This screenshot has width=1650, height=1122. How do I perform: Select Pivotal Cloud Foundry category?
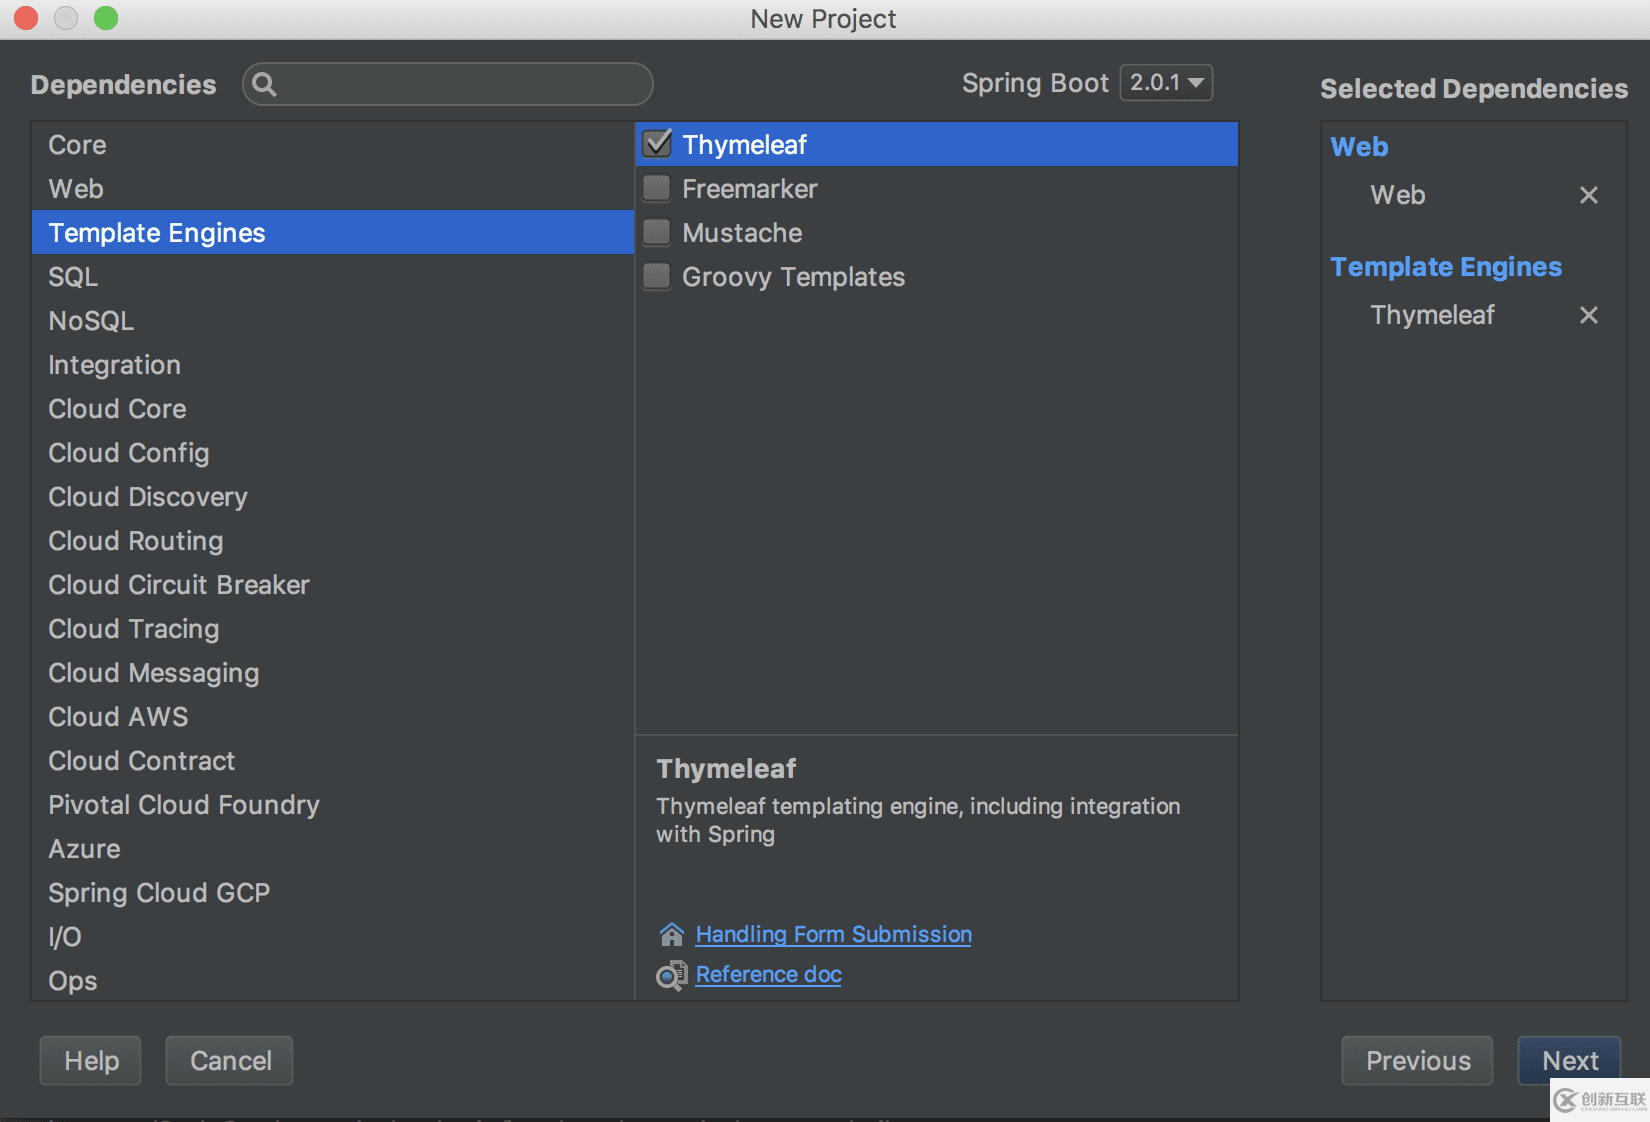point(333,805)
